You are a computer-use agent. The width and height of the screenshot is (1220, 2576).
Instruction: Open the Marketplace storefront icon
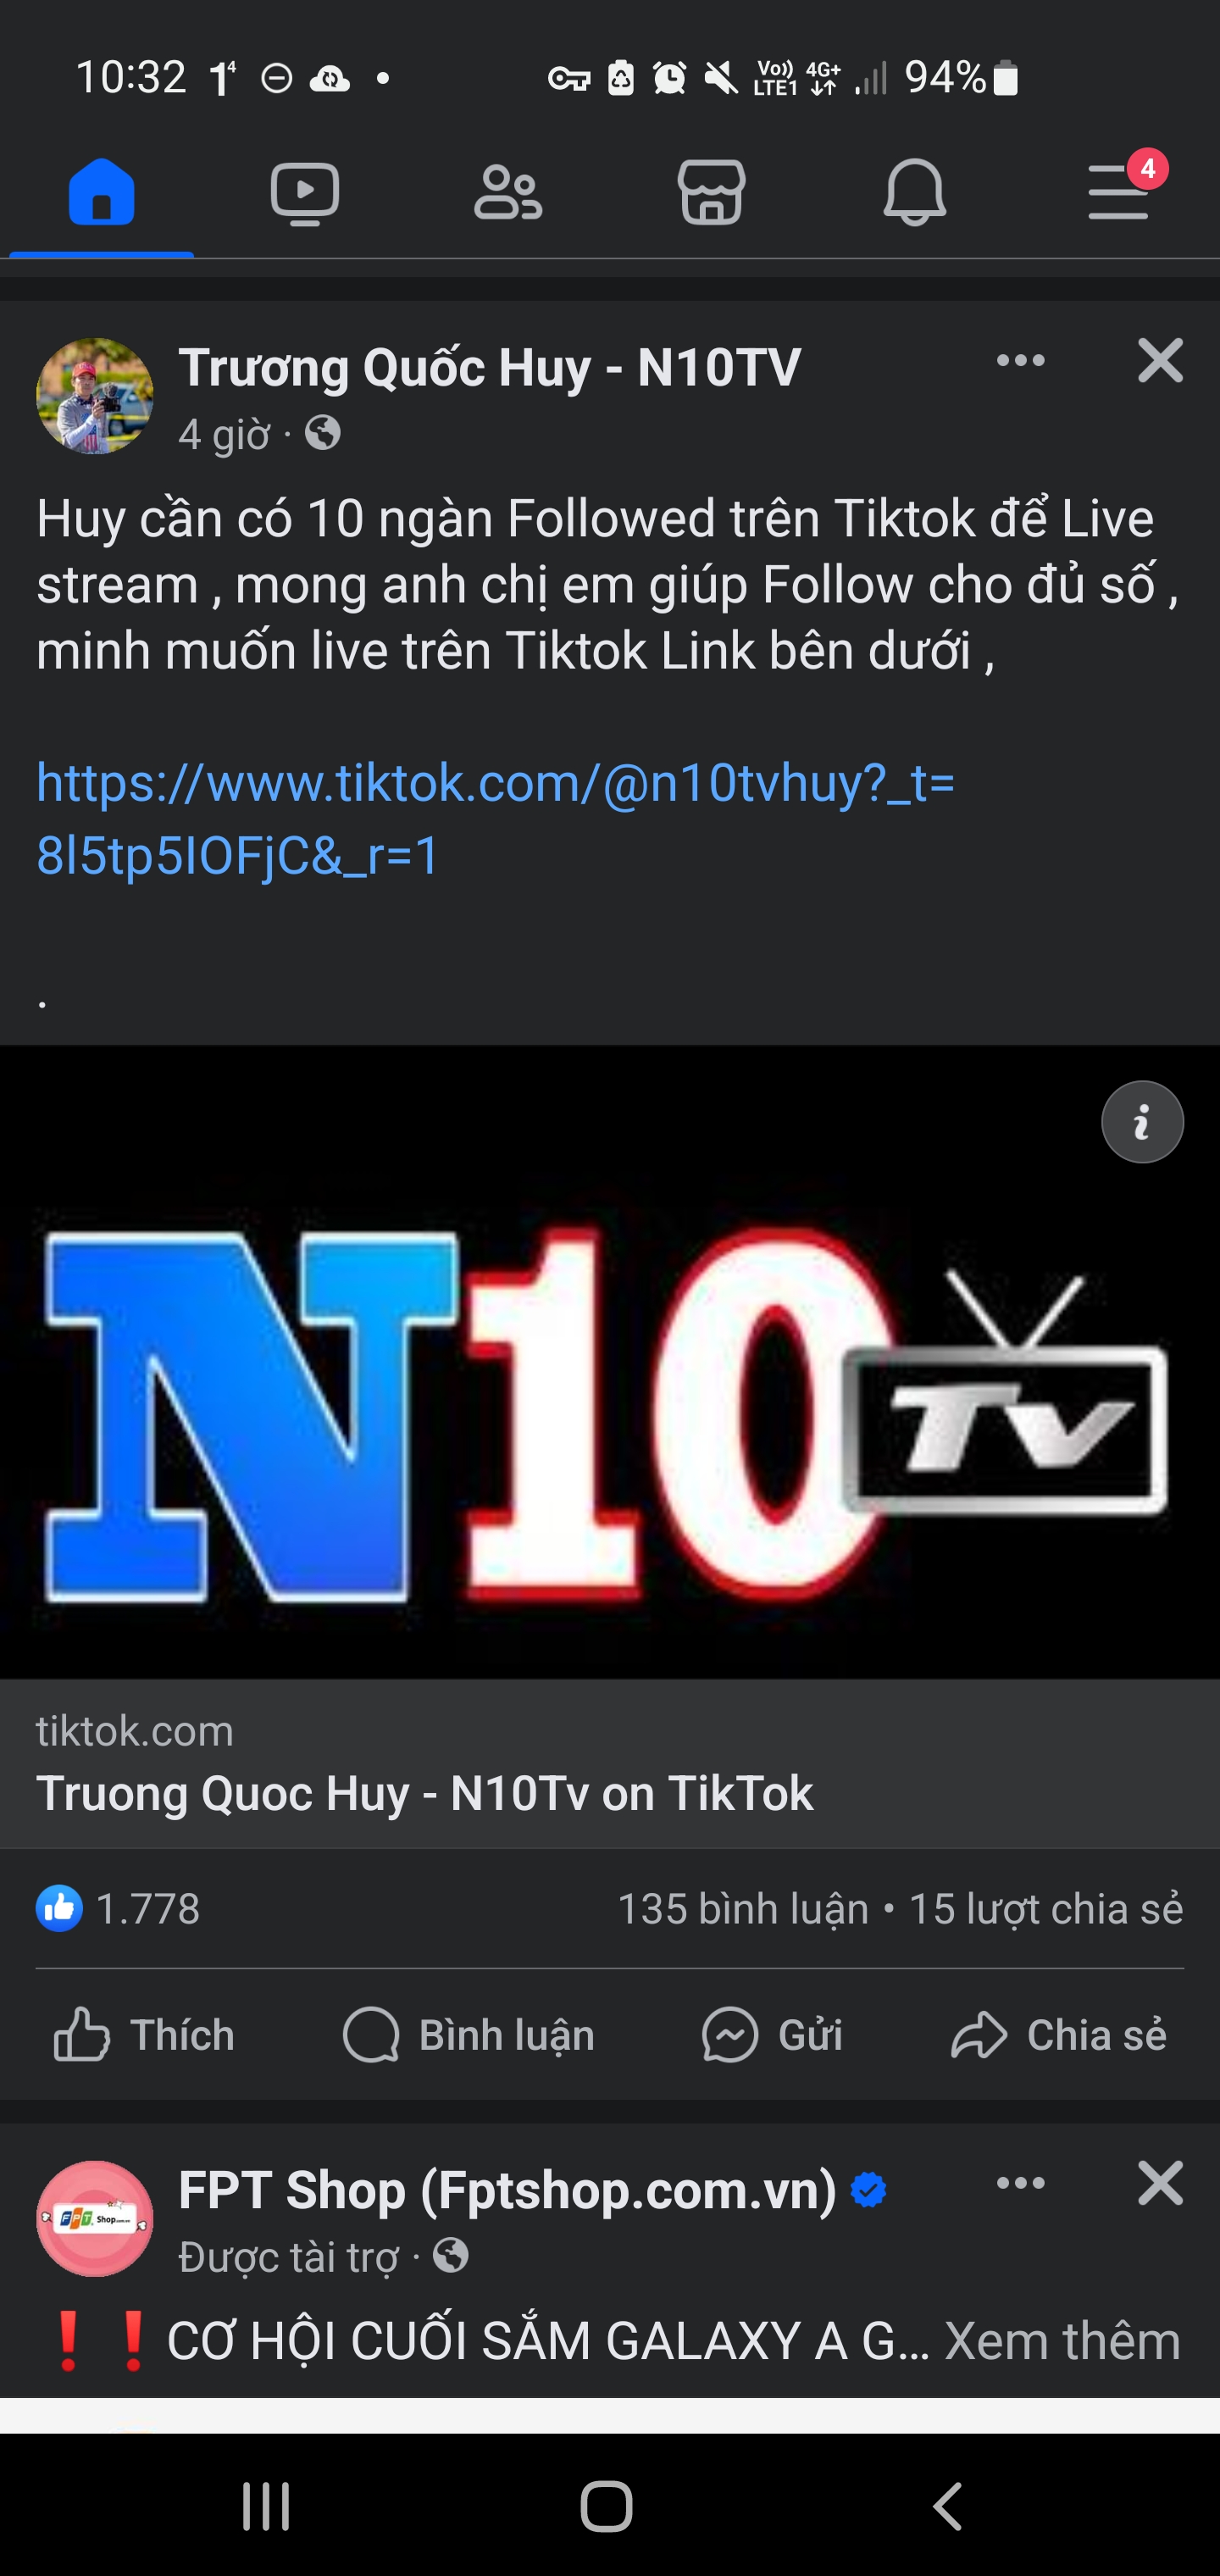pyautogui.click(x=711, y=192)
